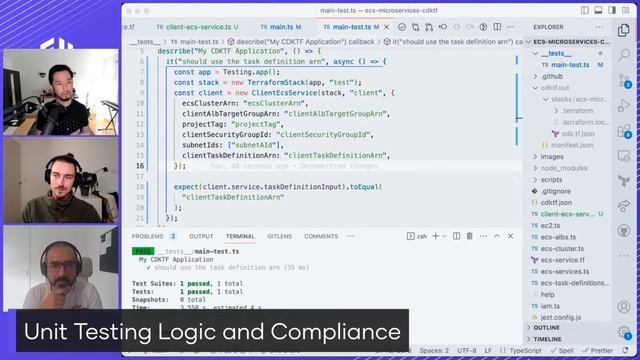This screenshot has height=360, width=640.
Task: Open the PROBLEMS panel tab
Action: [x=154, y=236]
